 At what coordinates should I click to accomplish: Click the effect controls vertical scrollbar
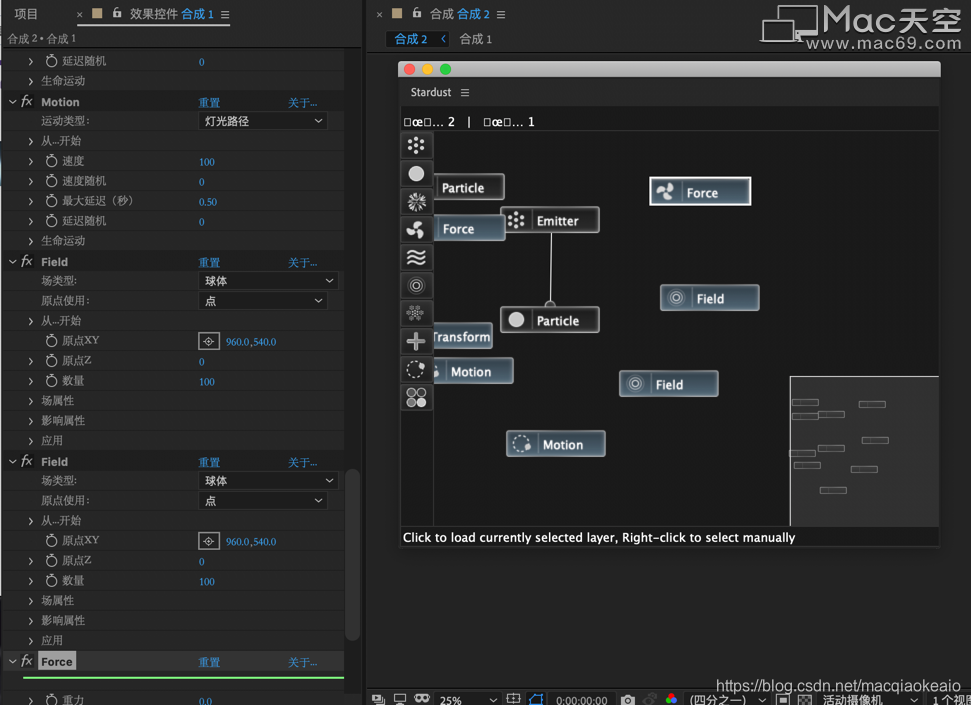coord(352,554)
